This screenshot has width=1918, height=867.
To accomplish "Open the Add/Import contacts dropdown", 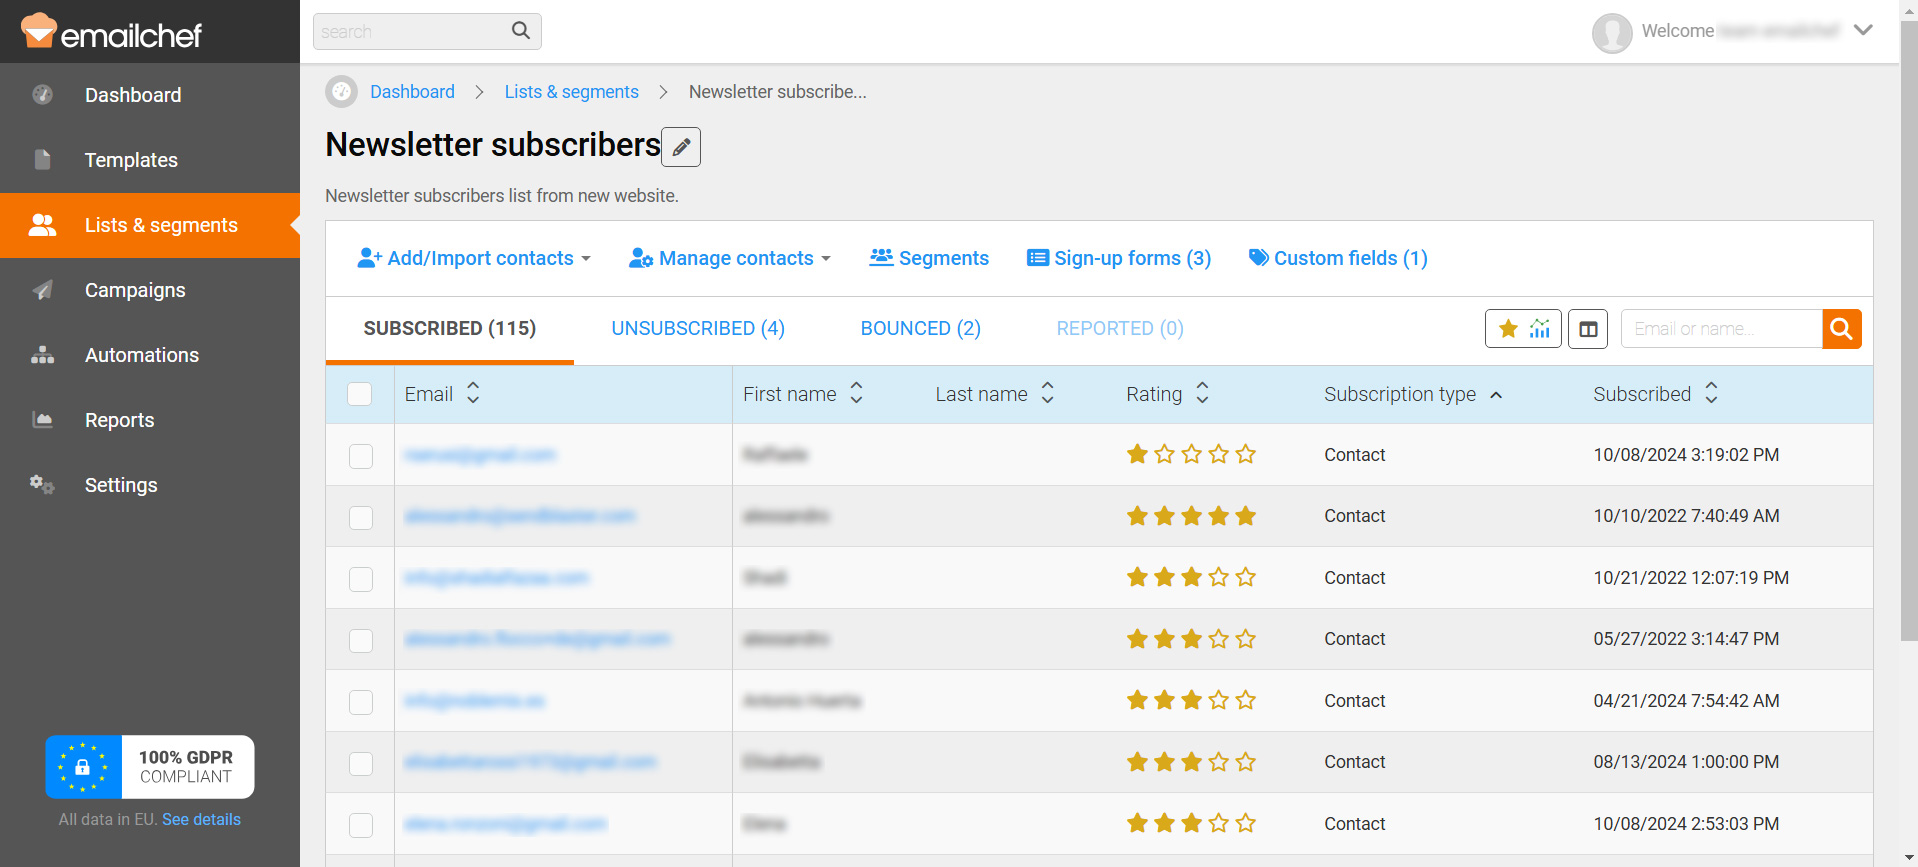I will click(x=474, y=258).
